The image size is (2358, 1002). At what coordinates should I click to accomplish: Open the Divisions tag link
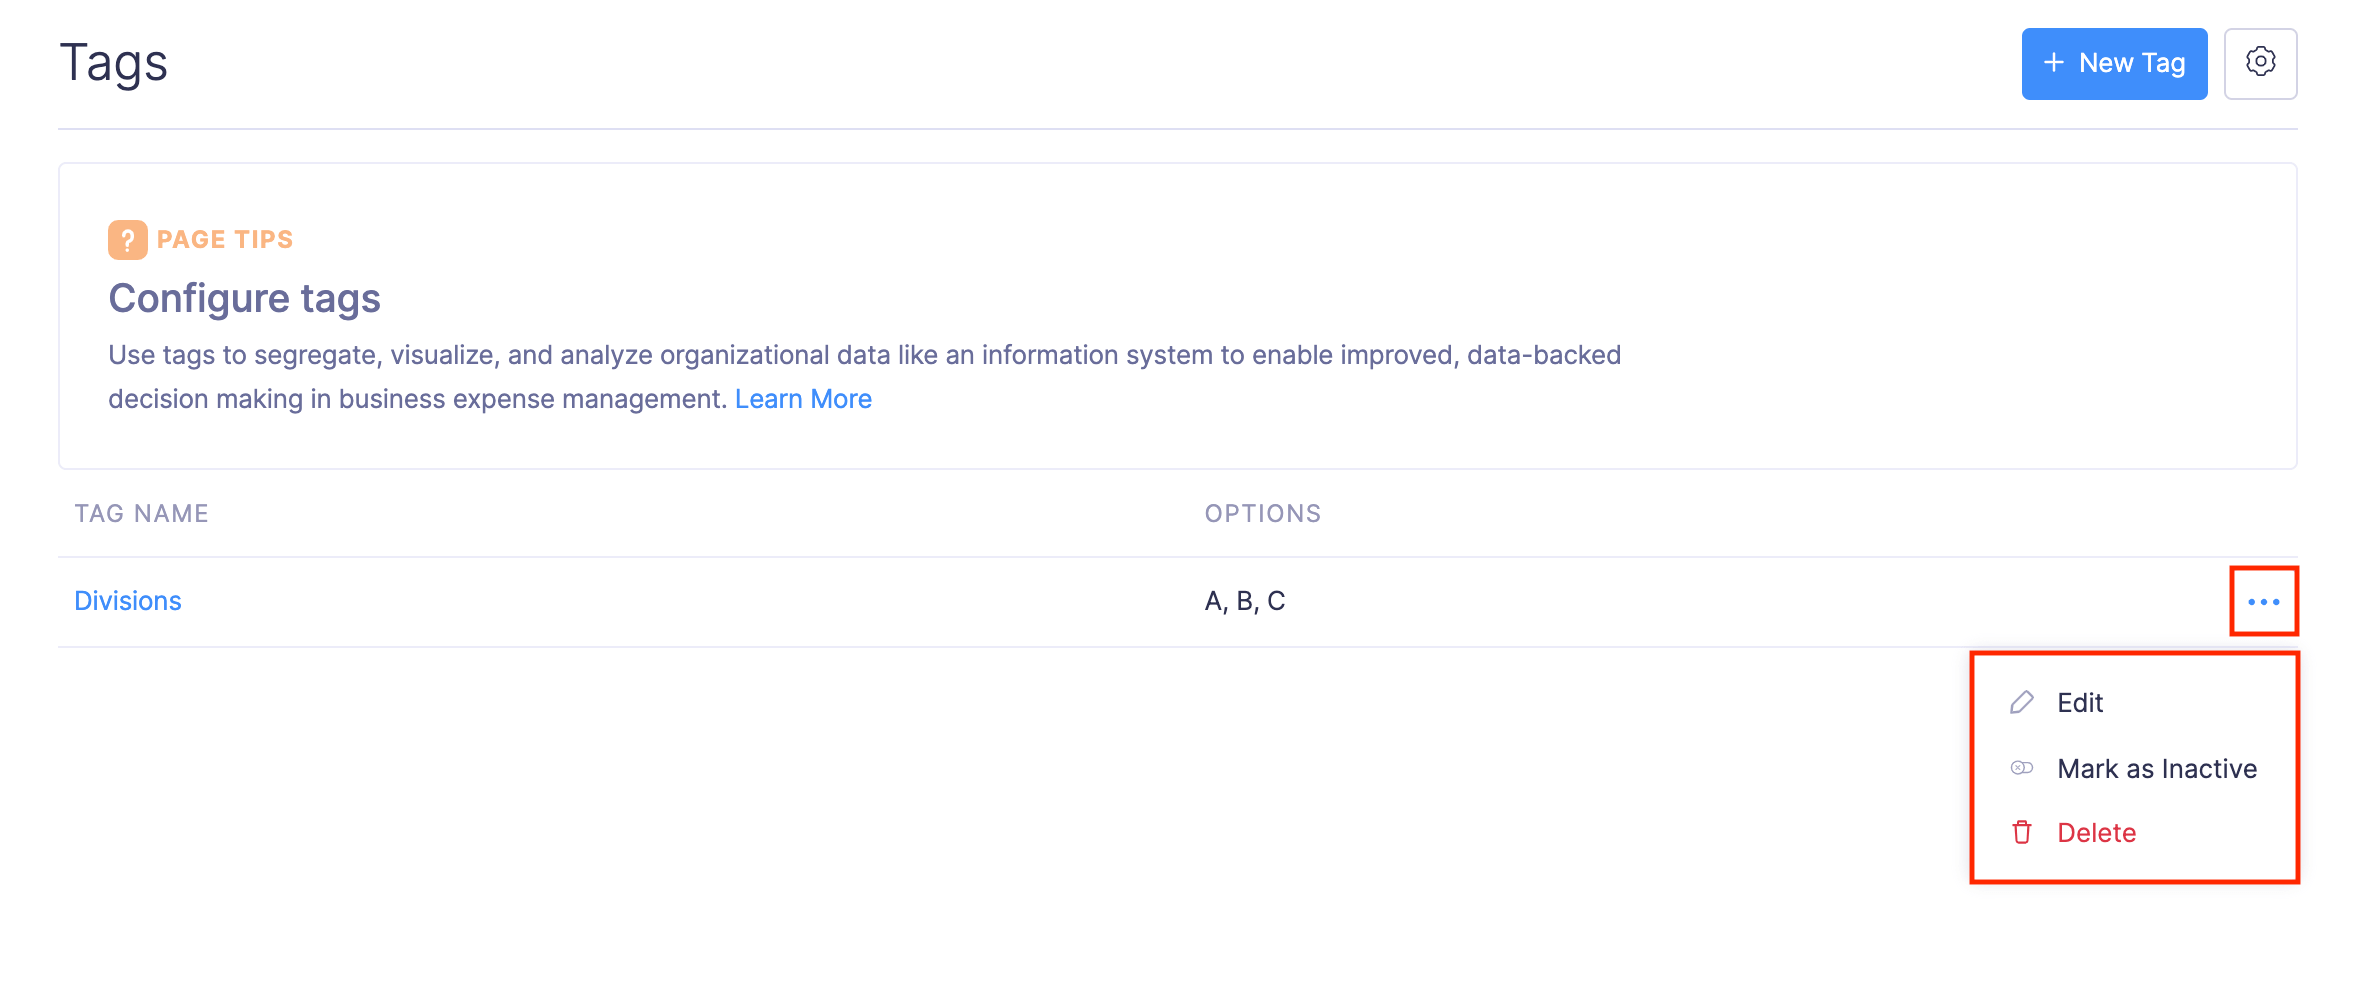[x=128, y=601]
